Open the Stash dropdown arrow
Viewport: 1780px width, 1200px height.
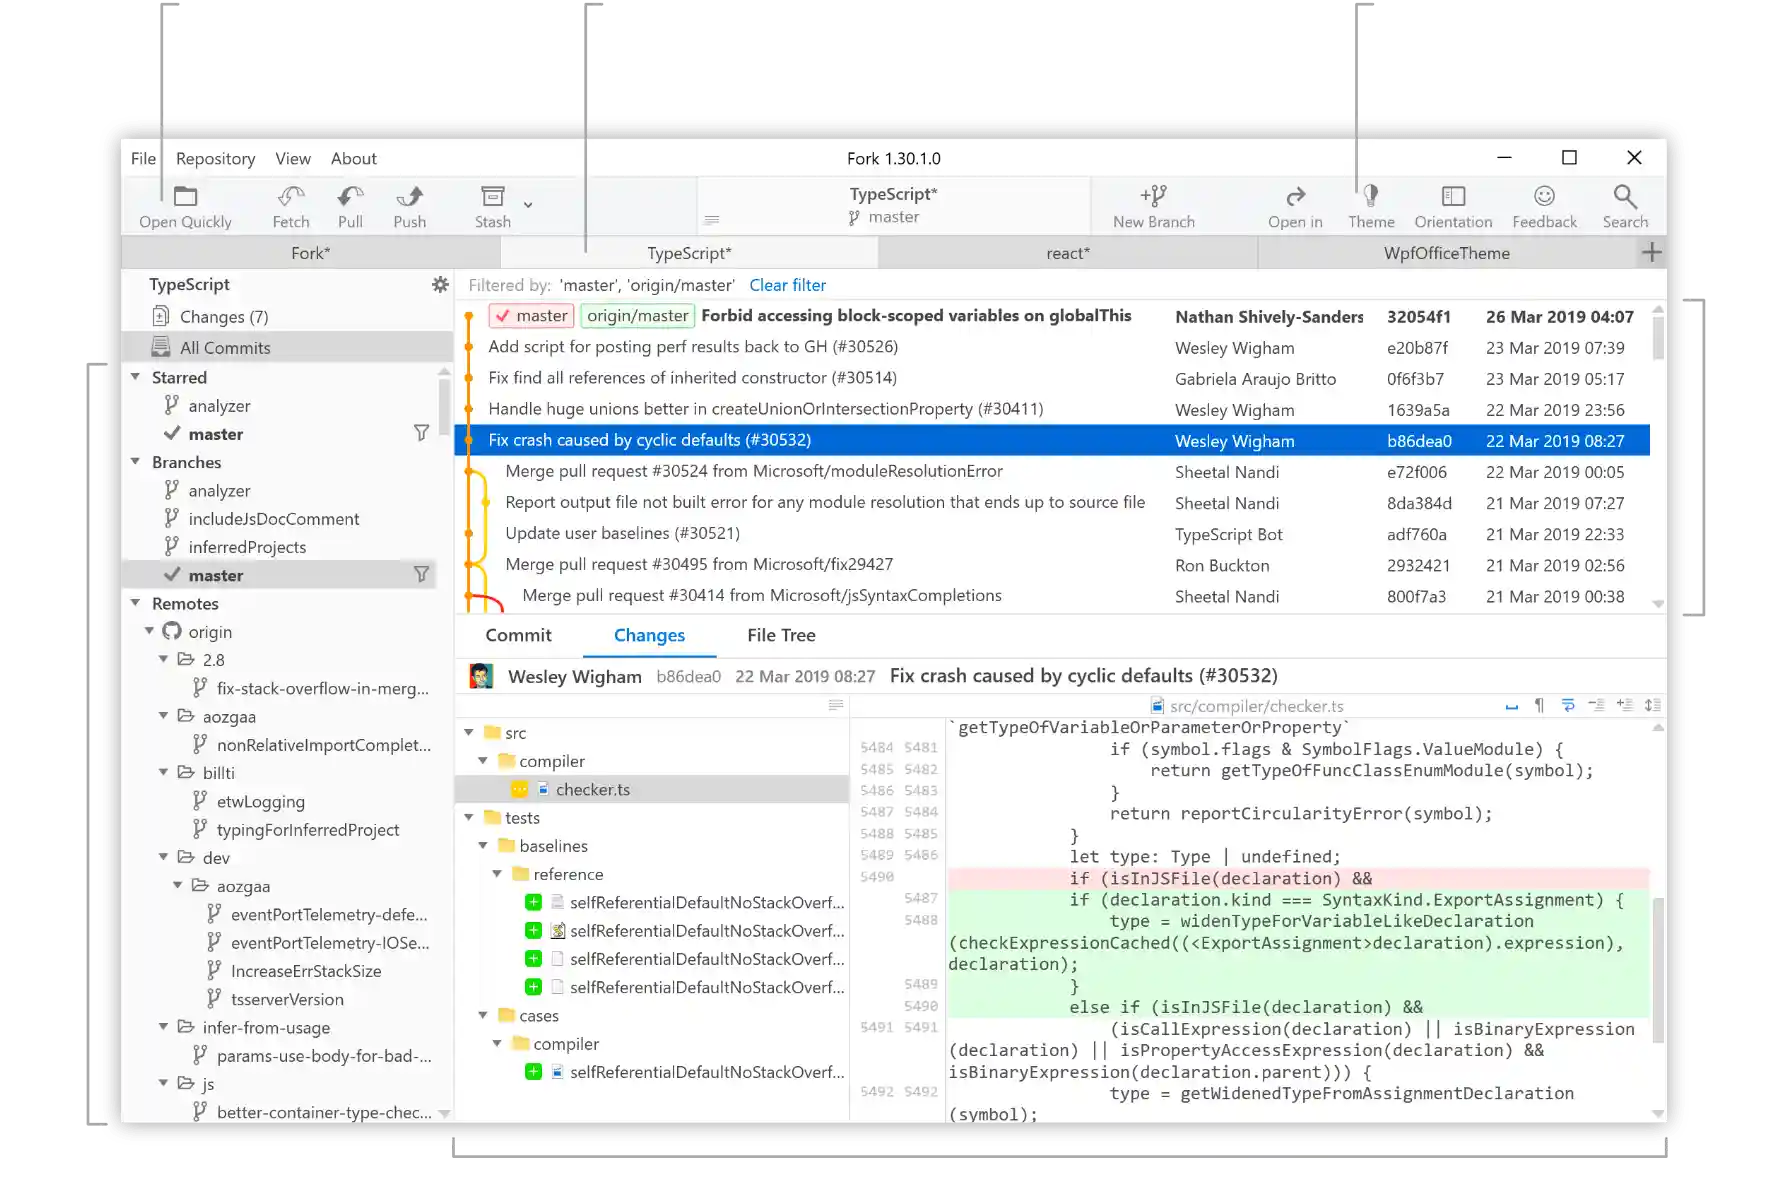point(528,205)
